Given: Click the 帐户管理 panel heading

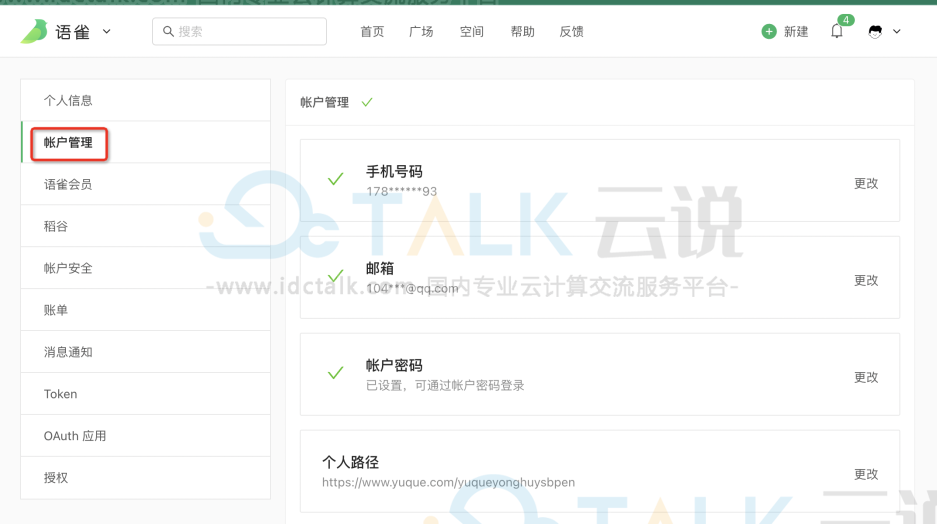Looking at the screenshot, I should 324,102.
